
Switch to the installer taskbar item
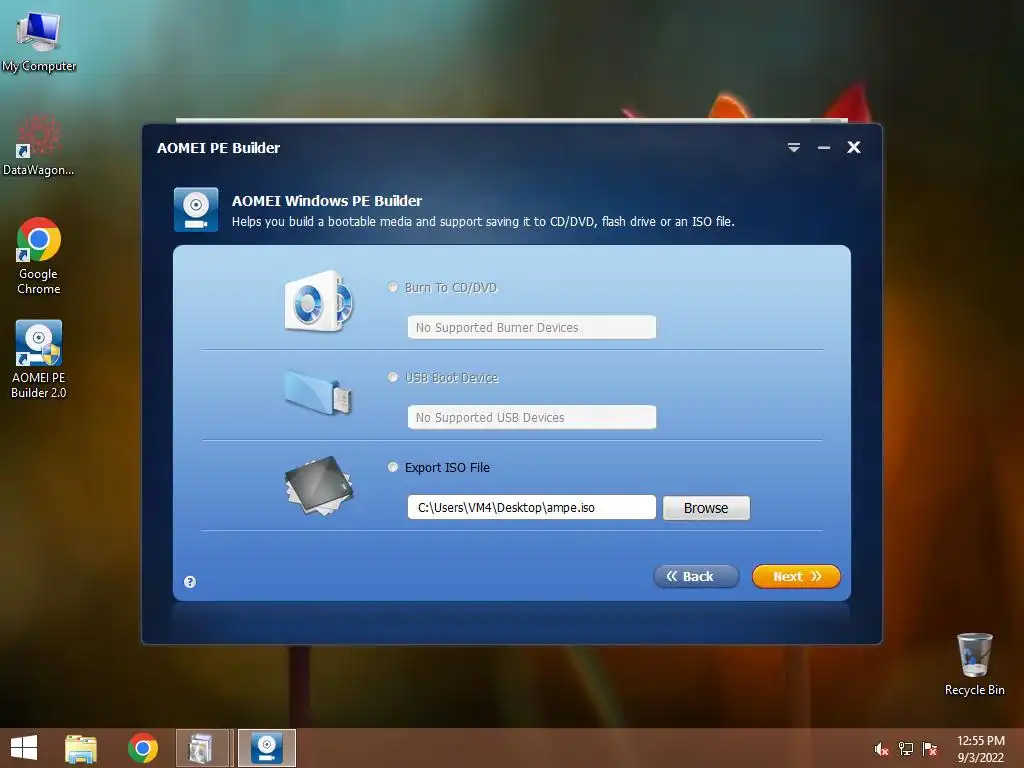(202, 748)
